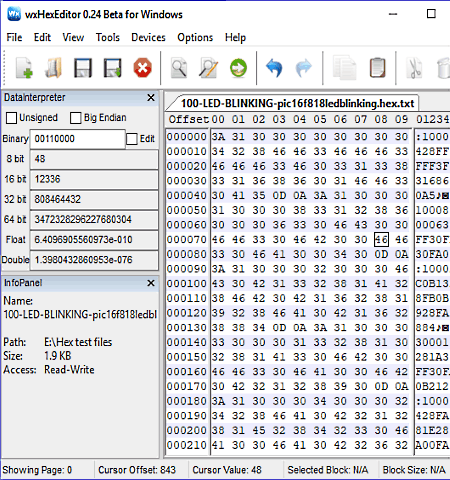Image resolution: width=450 pixels, height=480 pixels.
Task: Open the Help menu
Action: 235,37
